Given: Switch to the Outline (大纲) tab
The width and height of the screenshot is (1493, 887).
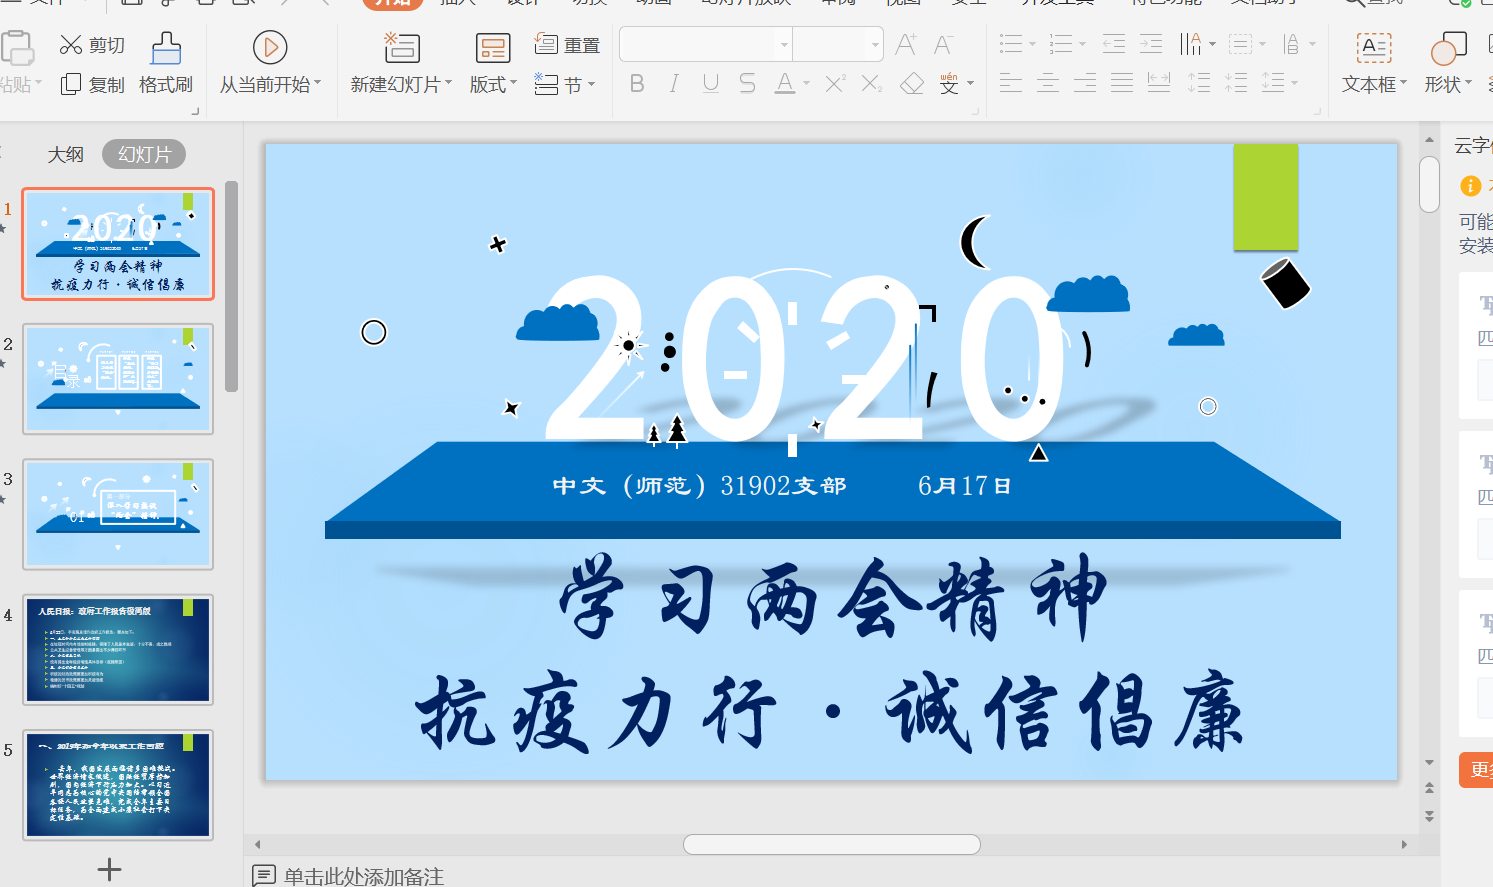Looking at the screenshot, I should (66, 154).
